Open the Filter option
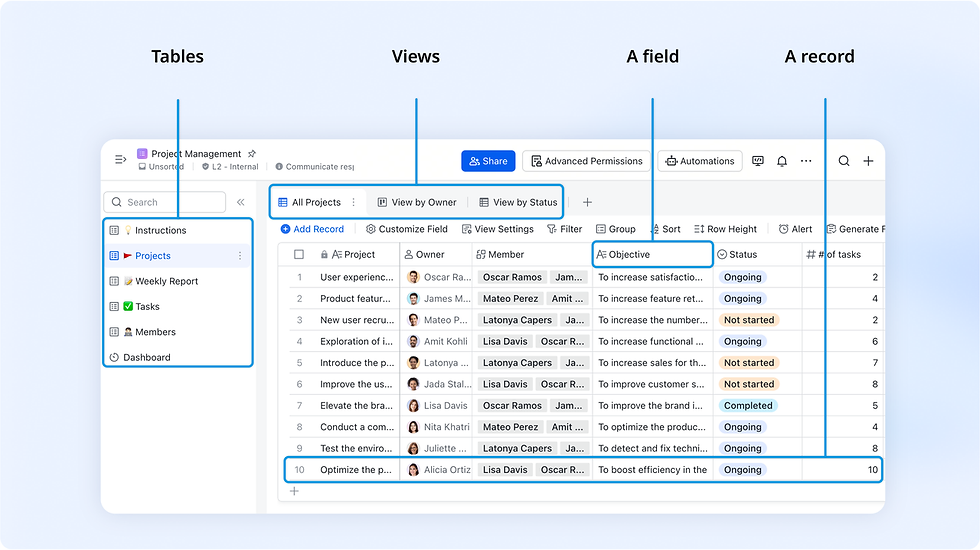Viewport: 980px width, 550px height. tap(564, 229)
